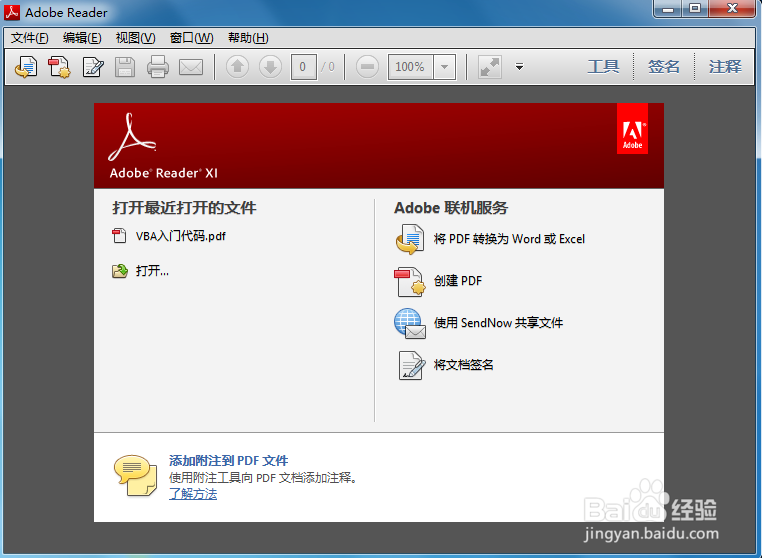Open the zoom percentage dropdown arrow
762x558 pixels.
pos(444,67)
